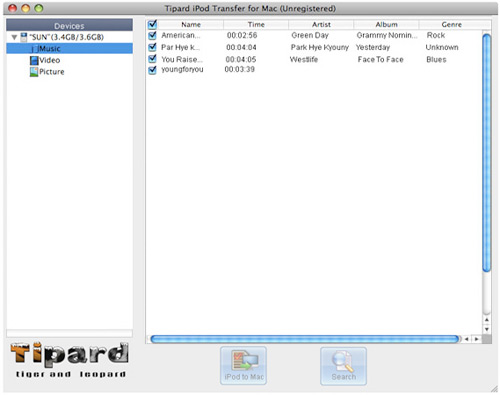Click the vertical scrollbar thumb
500x395 pixels.
(487, 153)
